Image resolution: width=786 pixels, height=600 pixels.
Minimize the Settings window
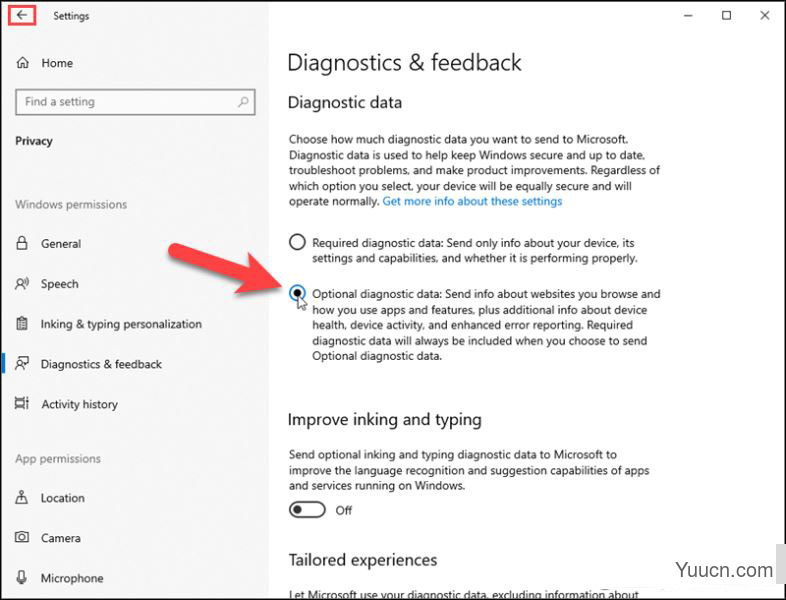point(688,16)
